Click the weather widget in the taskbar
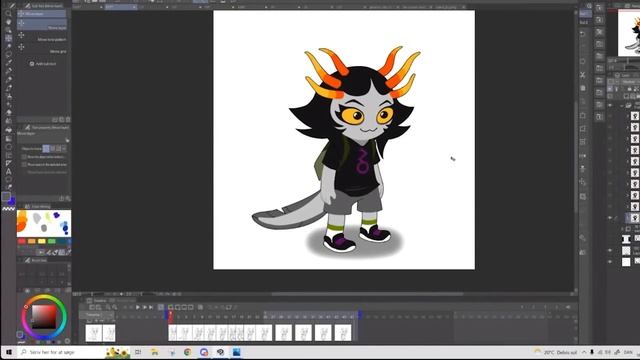The height and width of the screenshot is (360, 640). pyautogui.click(x=555, y=352)
